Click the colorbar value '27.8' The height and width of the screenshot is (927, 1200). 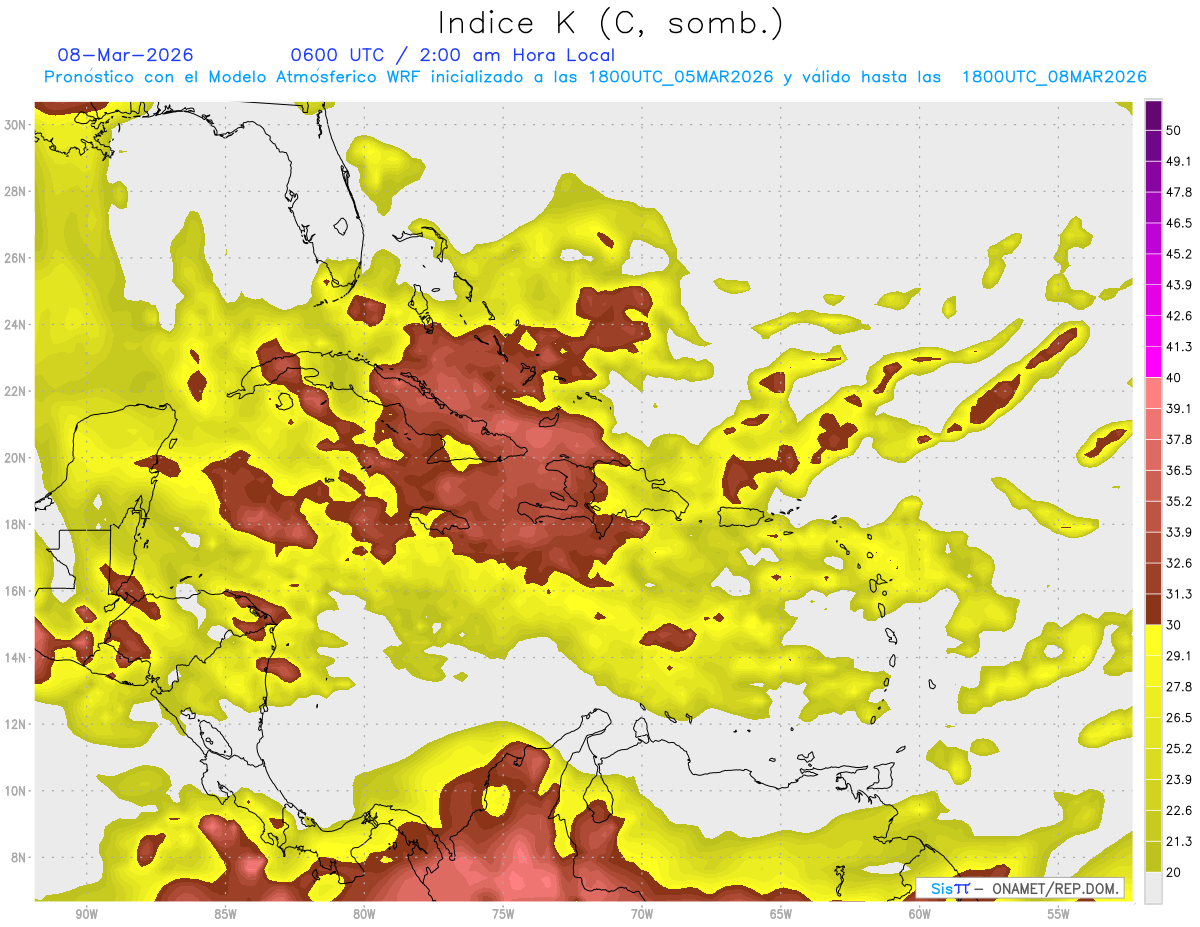(1179, 687)
